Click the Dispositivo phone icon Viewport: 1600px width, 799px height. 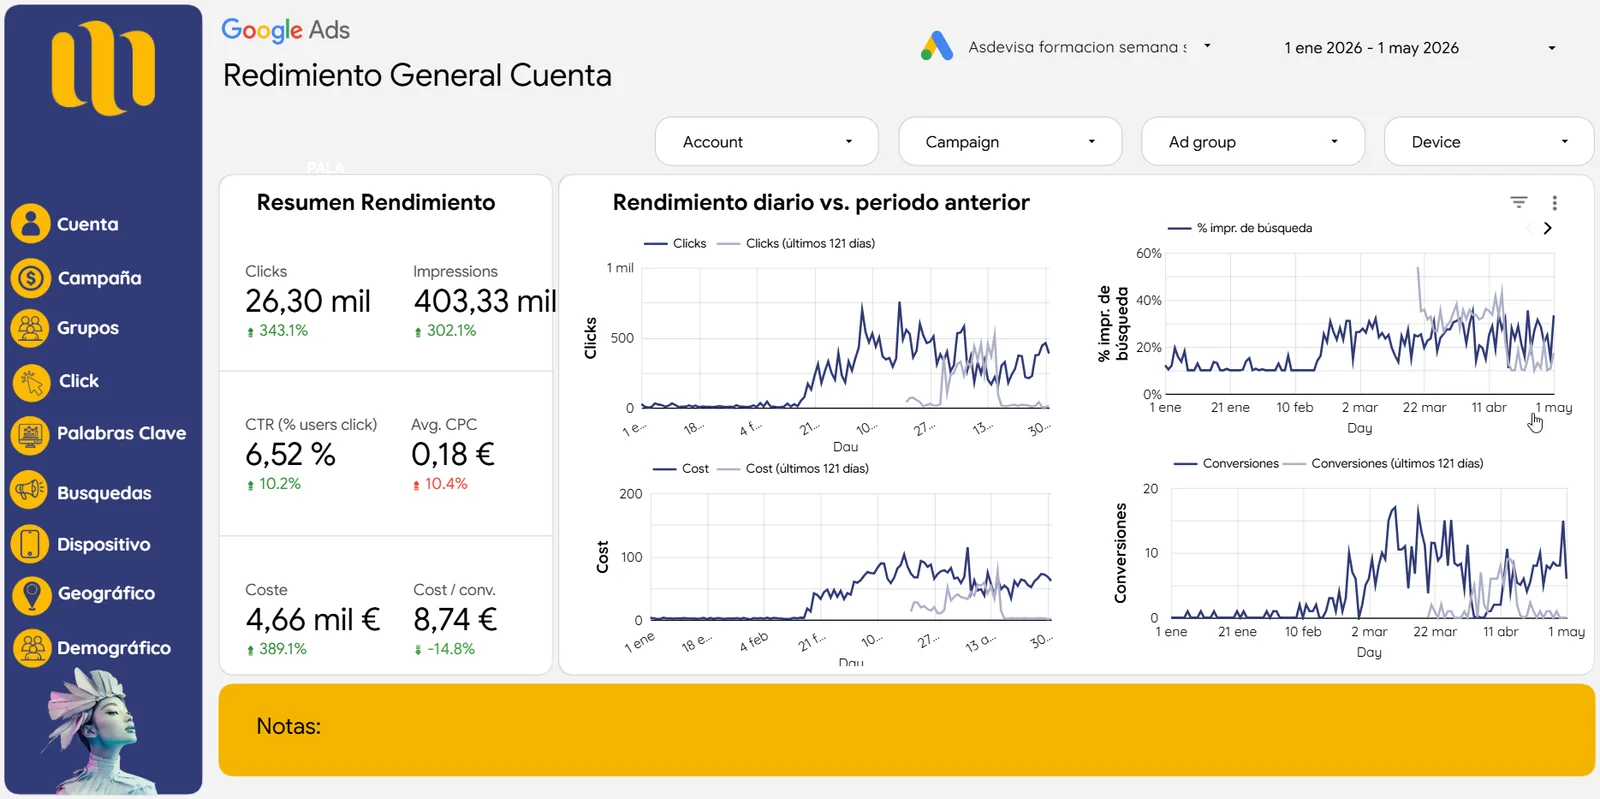coord(31,544)
